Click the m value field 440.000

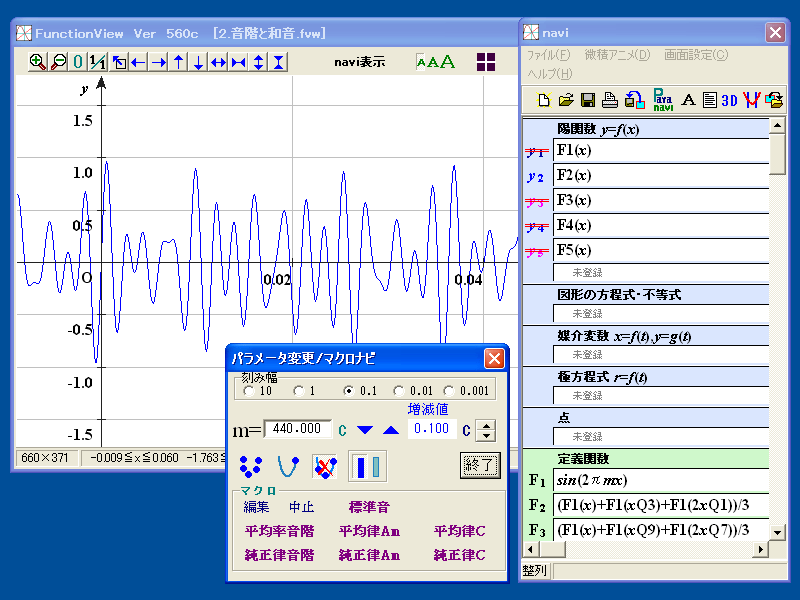[x=297, y=429]
